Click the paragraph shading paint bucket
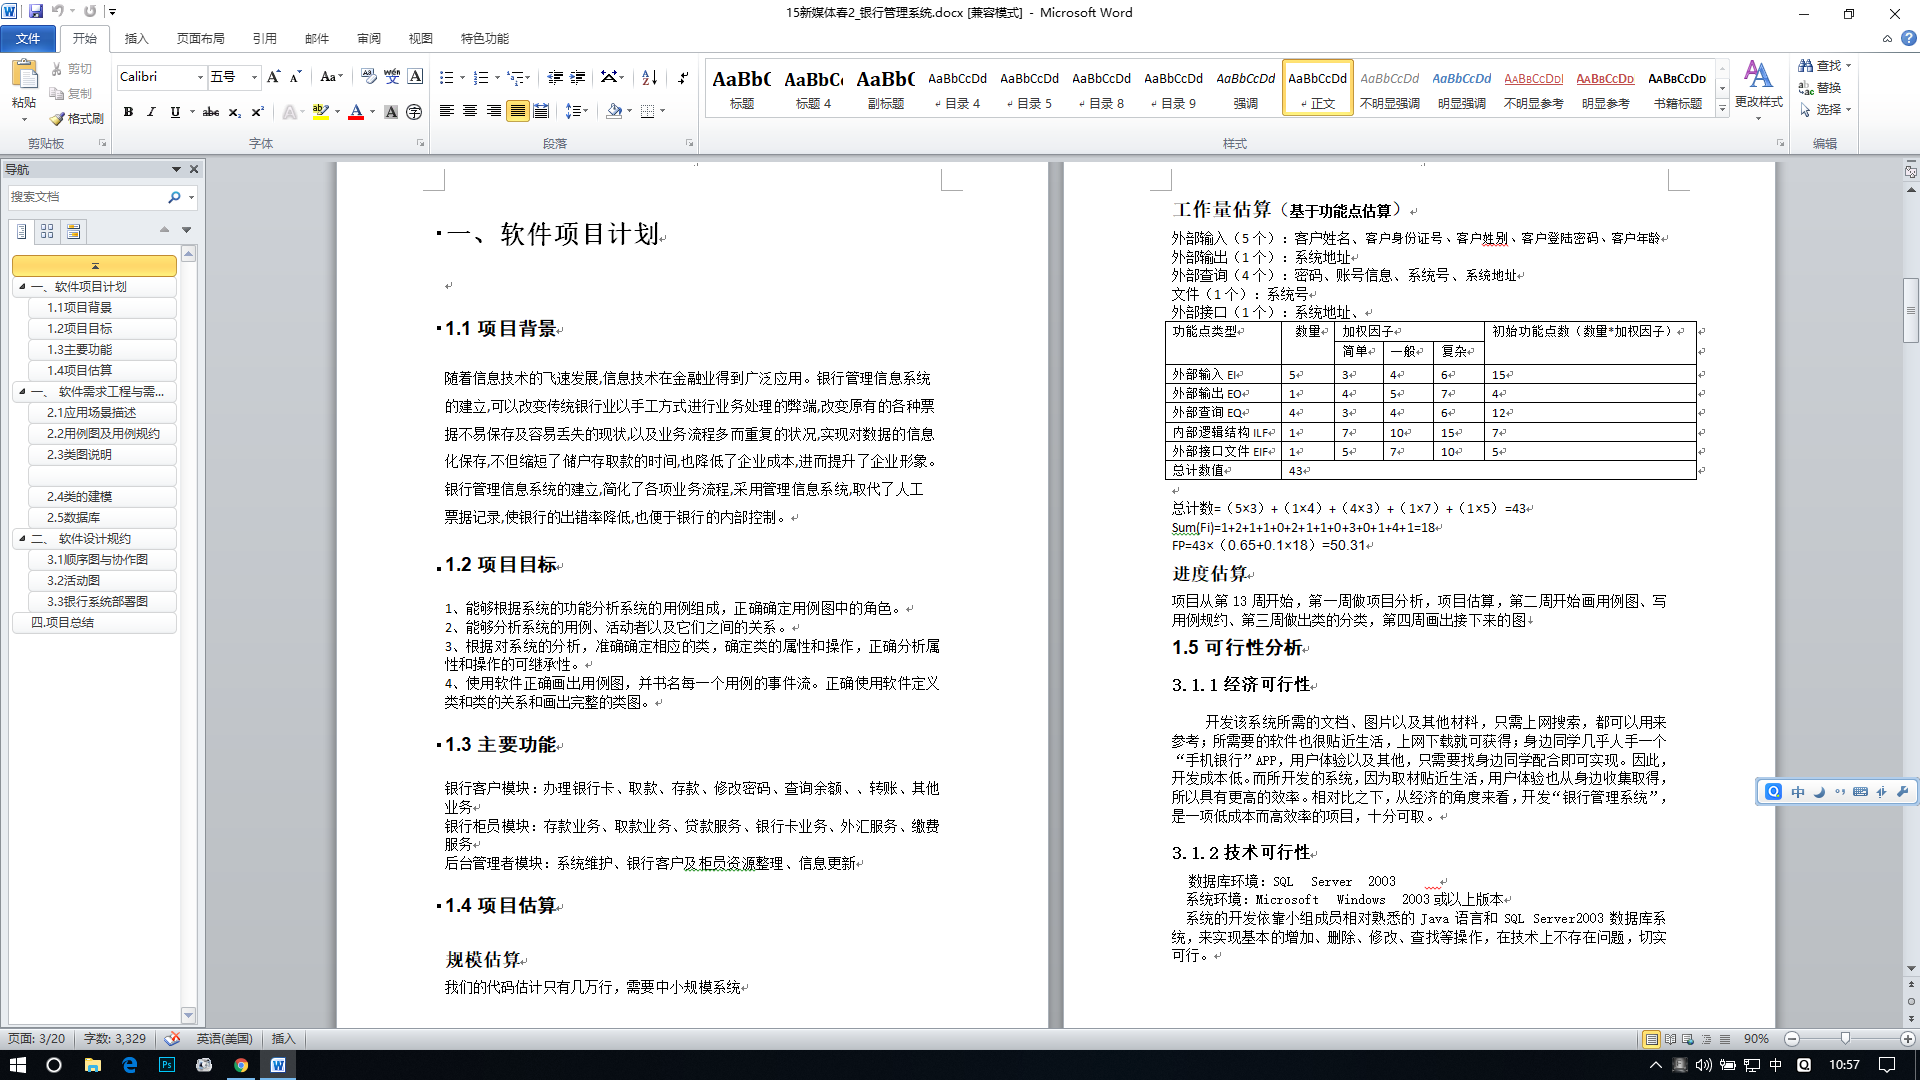This screenshot has width=1920, height=1080. pyautogui.click(x=614, y=111)
